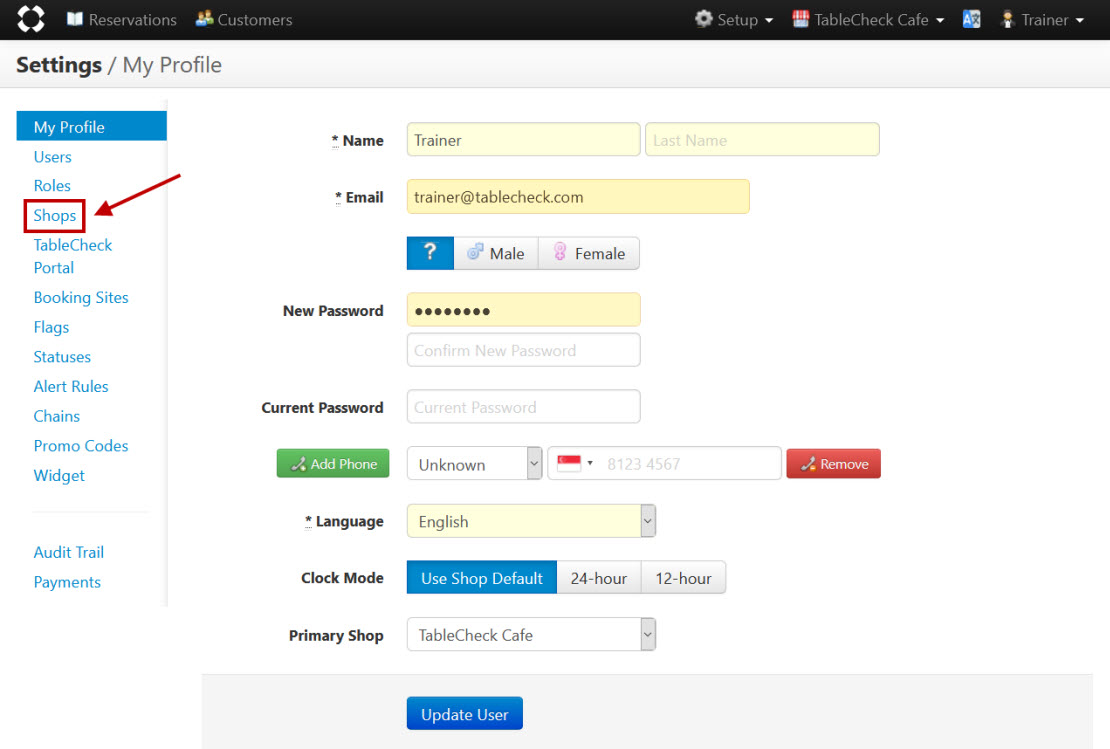Click the language translation icon
The image size is (1110, 749).
(x=971, y=19)
